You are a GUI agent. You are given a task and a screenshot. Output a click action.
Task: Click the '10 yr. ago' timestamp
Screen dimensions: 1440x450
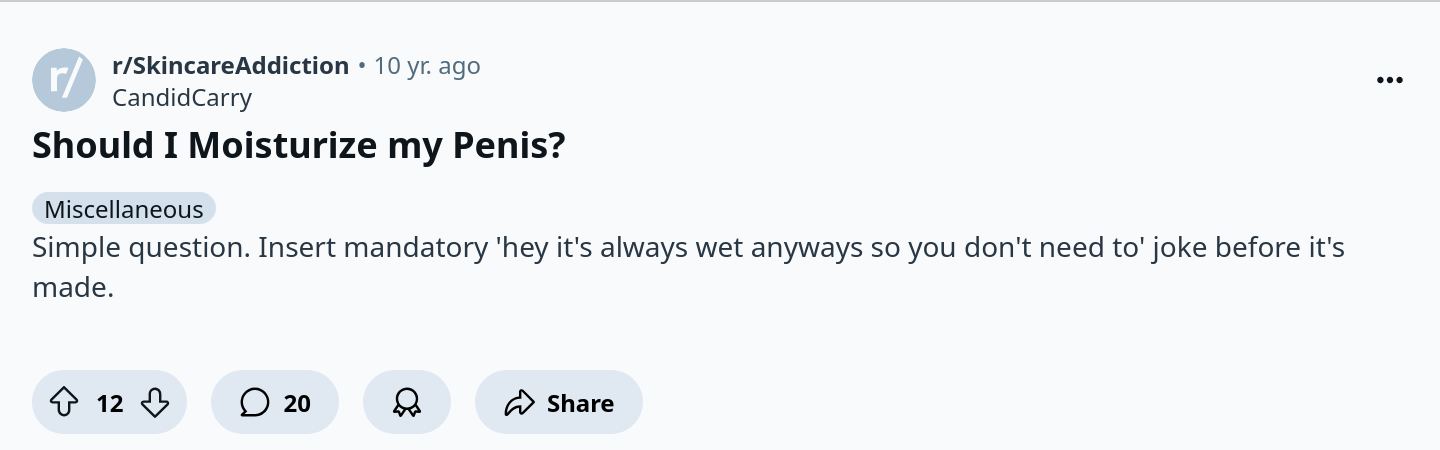[427, 66]
